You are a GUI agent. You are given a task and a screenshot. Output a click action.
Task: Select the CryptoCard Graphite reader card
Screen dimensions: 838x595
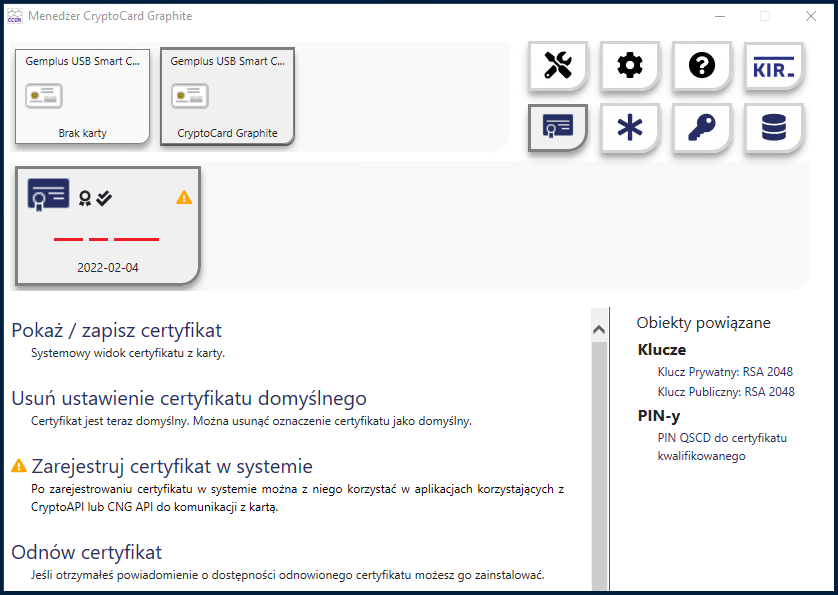pos(227,96)
